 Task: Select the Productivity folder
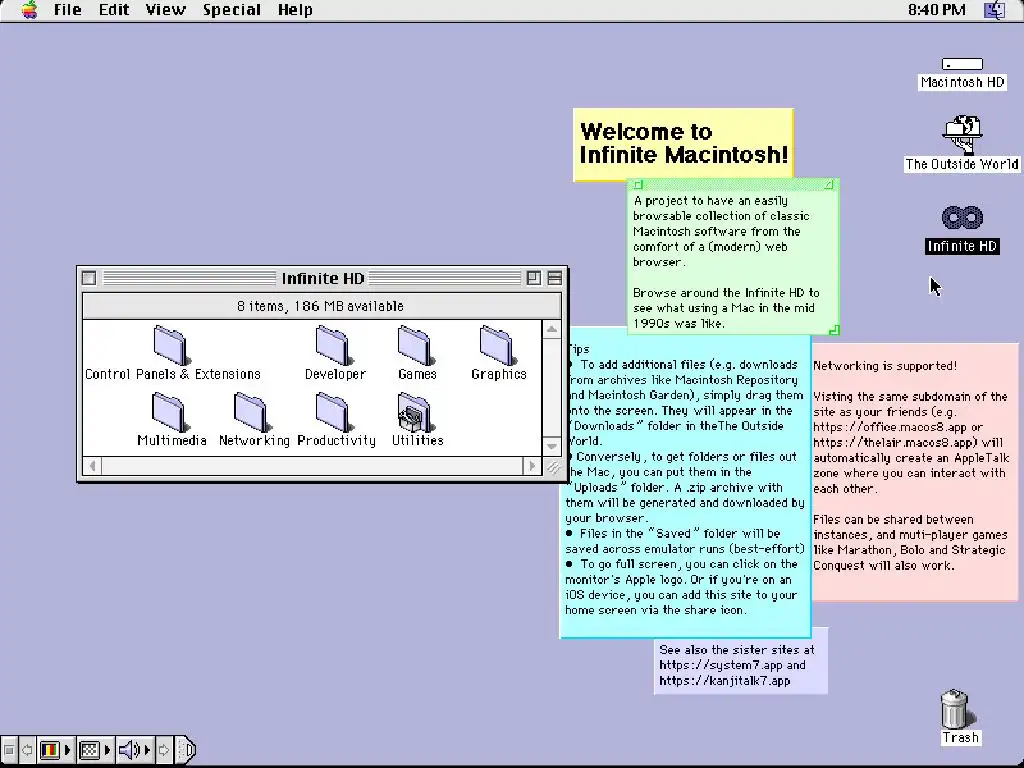click(335, 413)
